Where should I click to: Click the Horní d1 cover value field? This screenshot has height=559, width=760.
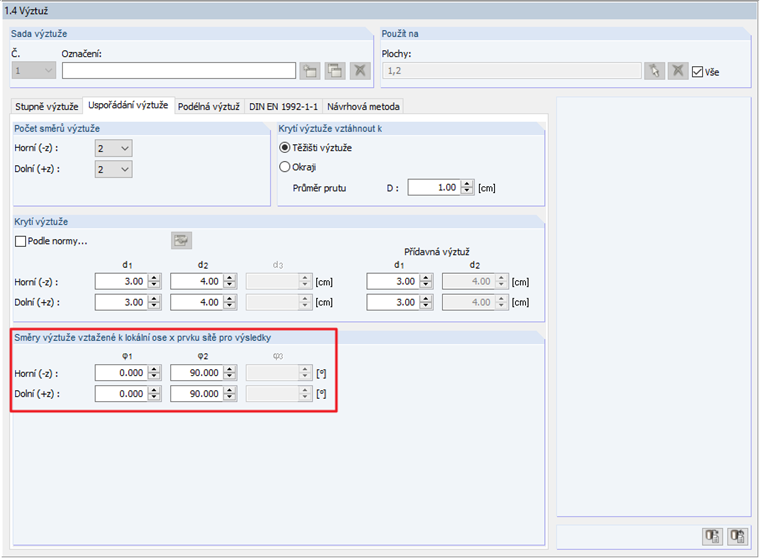tap(121, 281)
